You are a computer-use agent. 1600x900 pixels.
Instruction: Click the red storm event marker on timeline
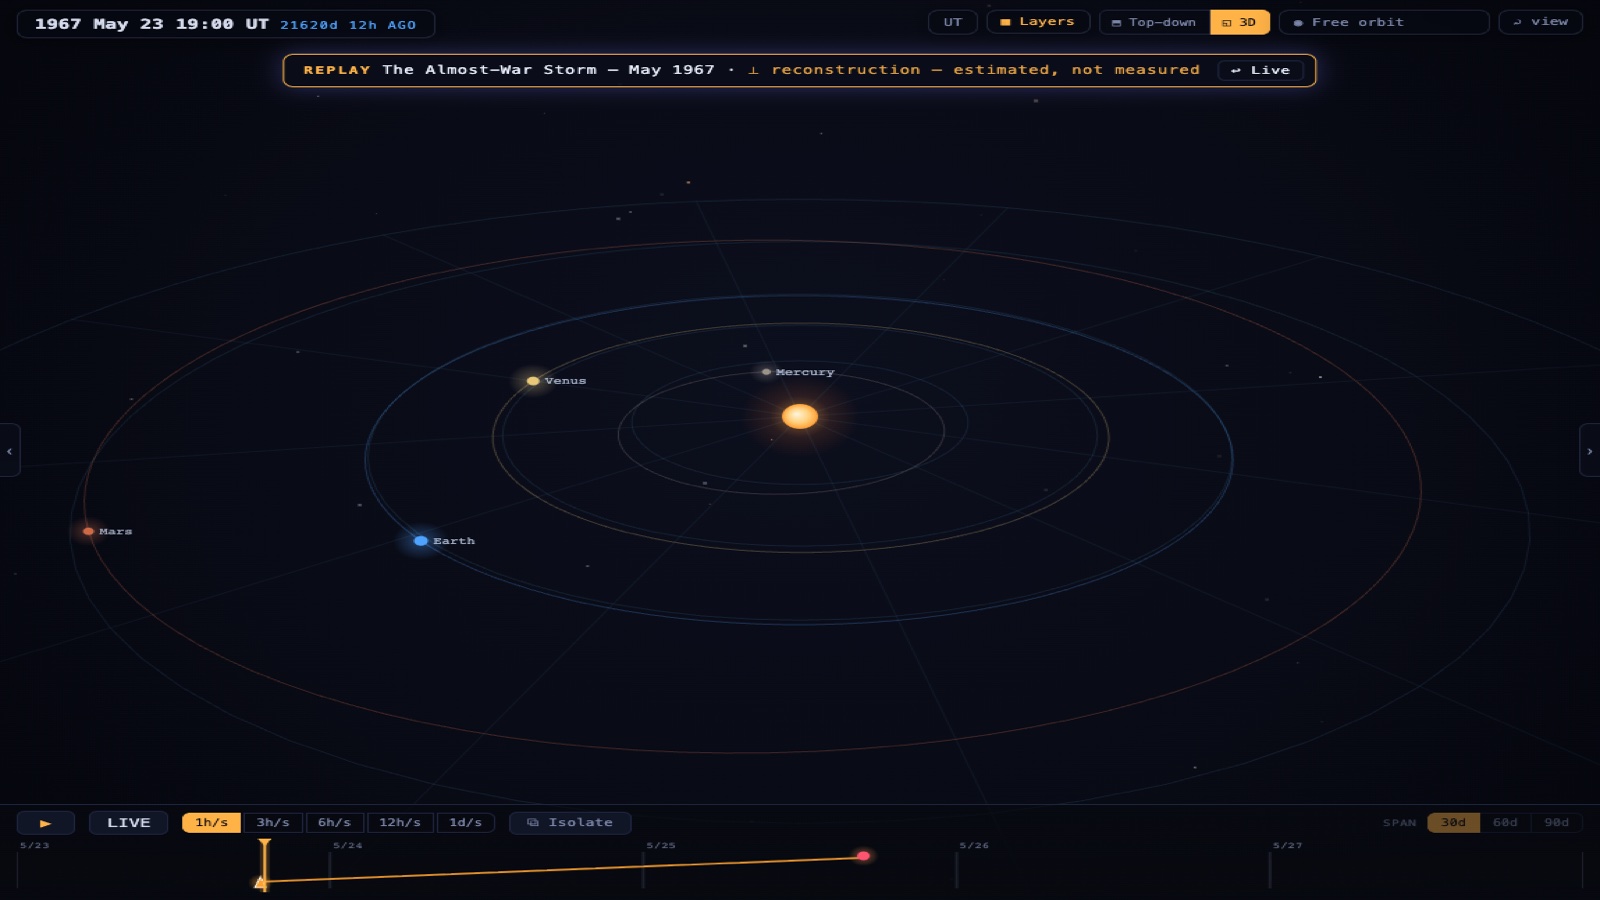(863, 856)
